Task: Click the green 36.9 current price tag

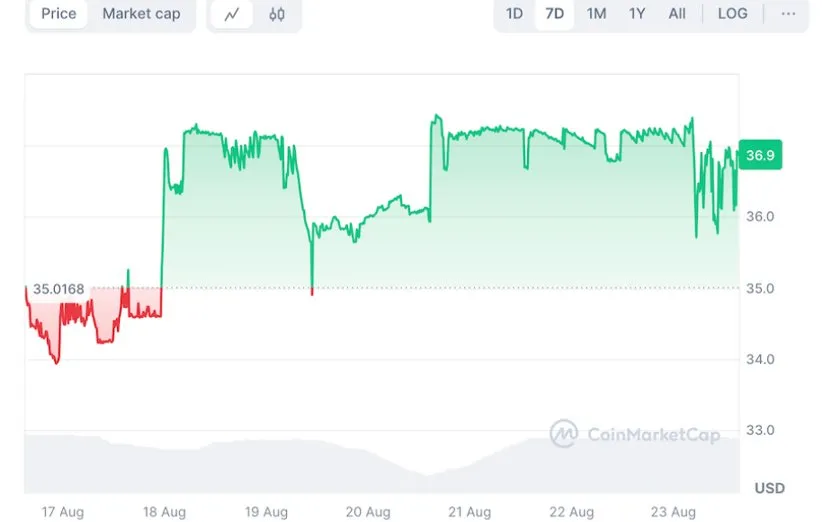Action: 760,155
